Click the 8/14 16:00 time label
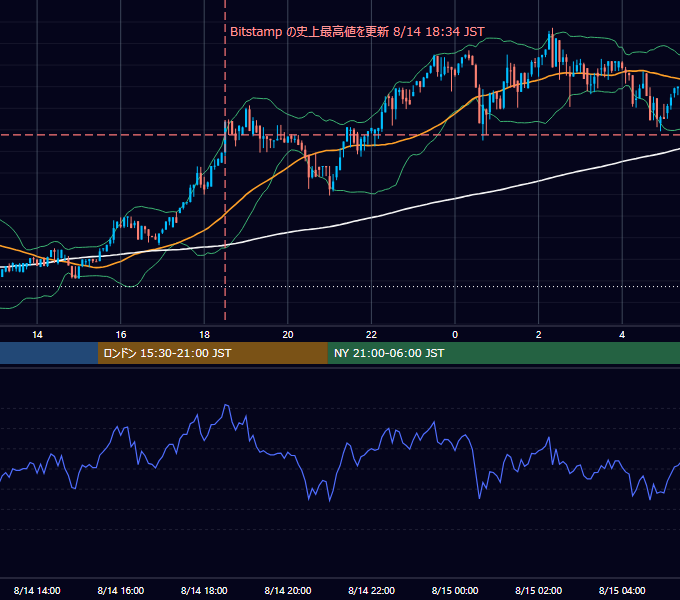Screen dimensions: 680x600 (x=121, y=590)
